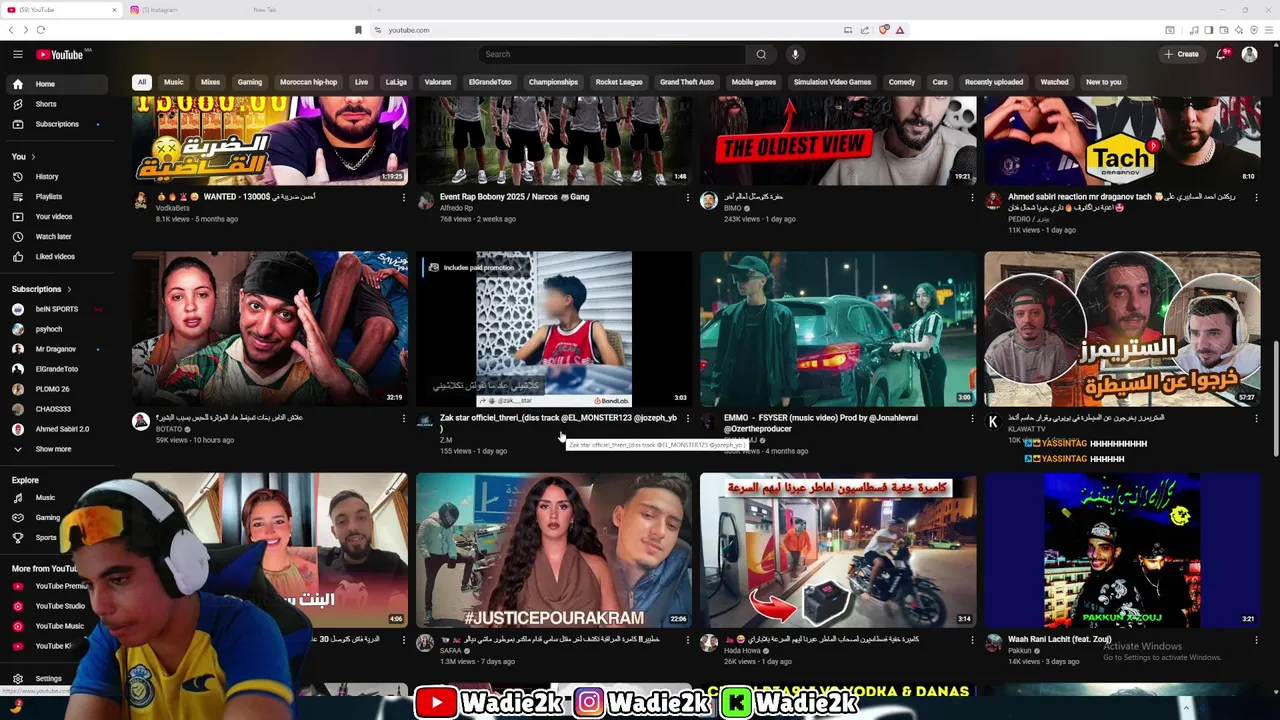Open the VodkaBets channel link
This screenshot has height=720, width=1280.
pos(172,208)
